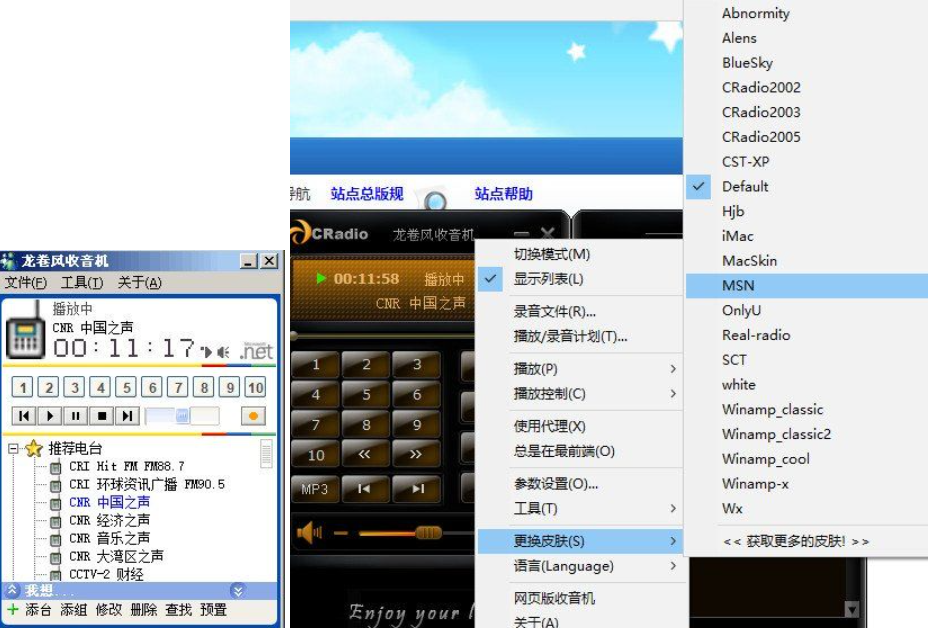940x628 pixels.
Task: Start recording with the orange dot button
Action: (x=253, y=416)
